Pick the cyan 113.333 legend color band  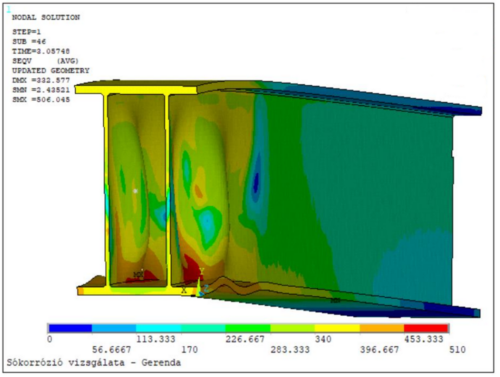(159, 328)
